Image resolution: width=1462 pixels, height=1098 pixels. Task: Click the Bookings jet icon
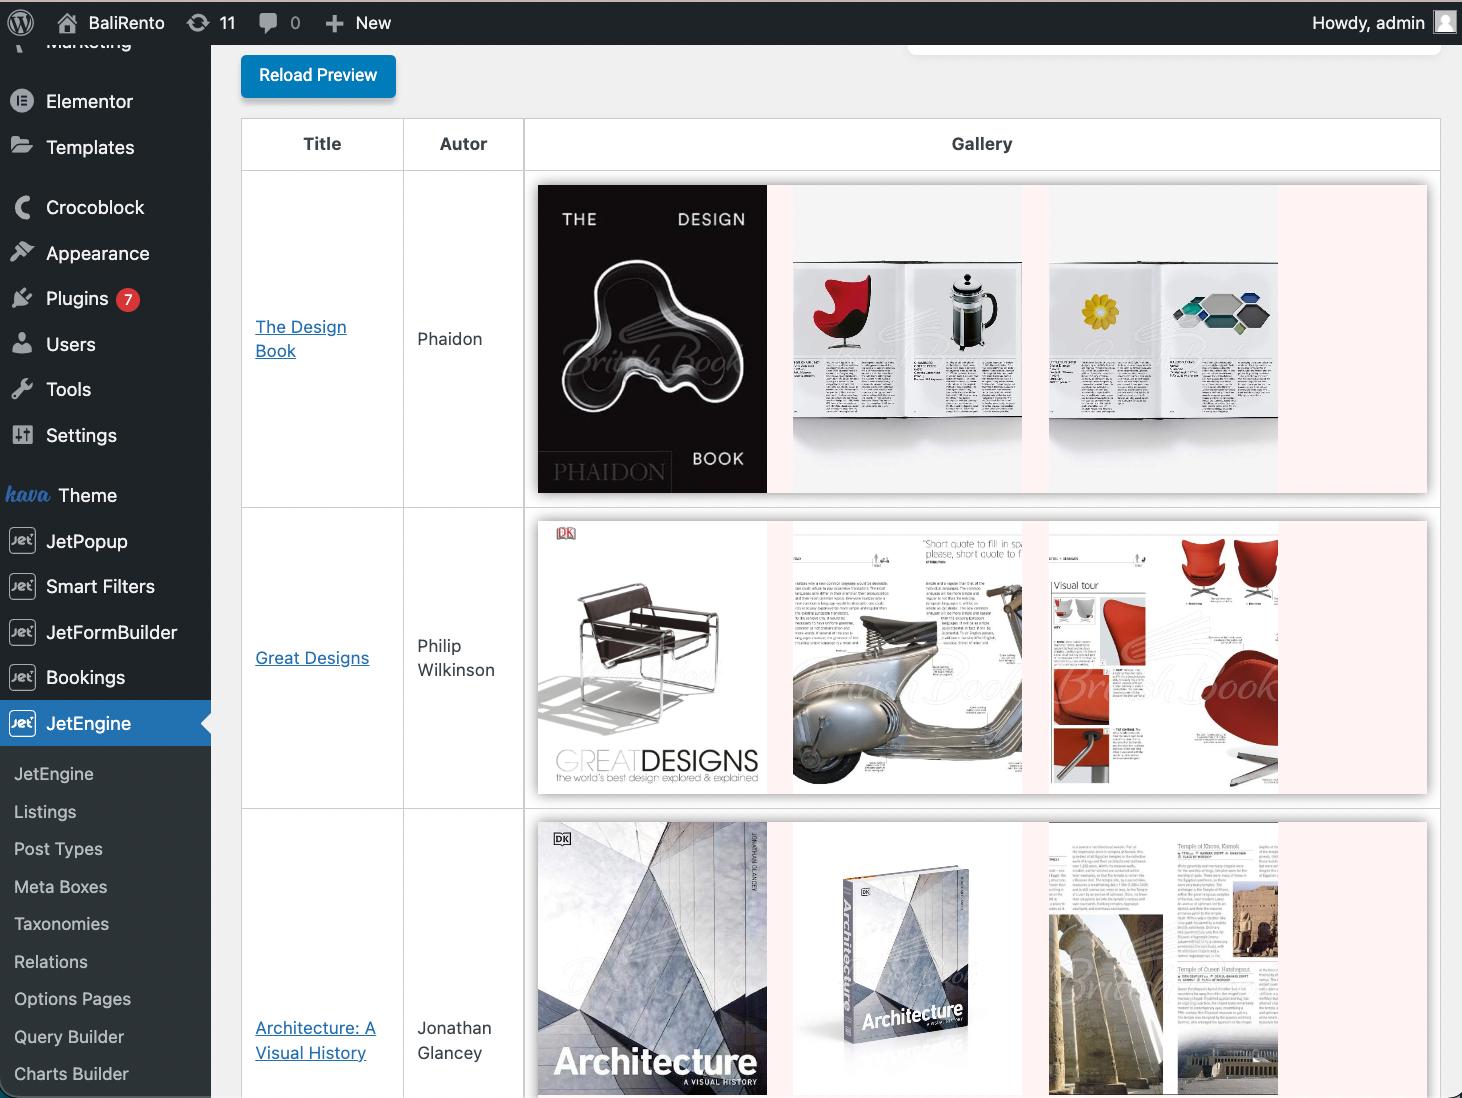(22, 677)
